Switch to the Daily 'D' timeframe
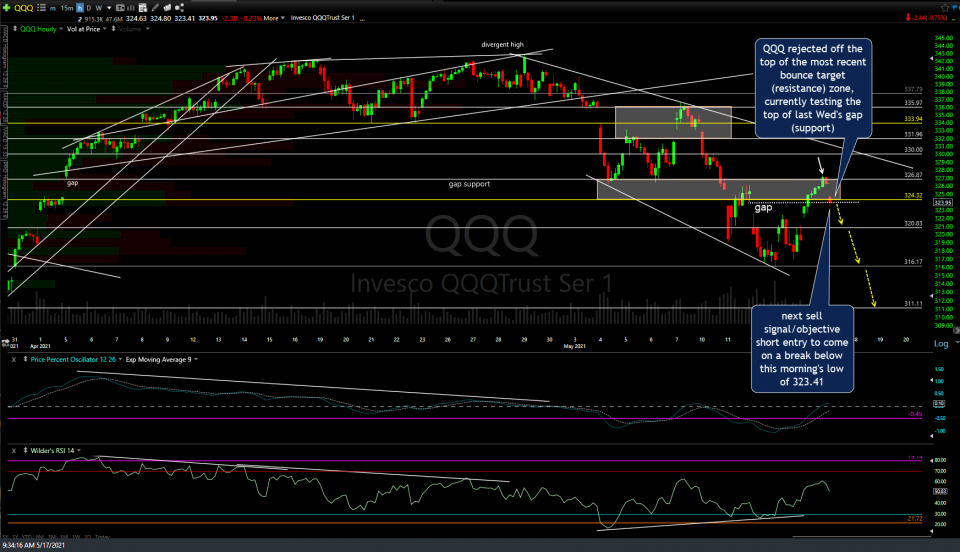The width and height of the screenshot is (960, 552). pyautogui.click(x=89, y=7)
